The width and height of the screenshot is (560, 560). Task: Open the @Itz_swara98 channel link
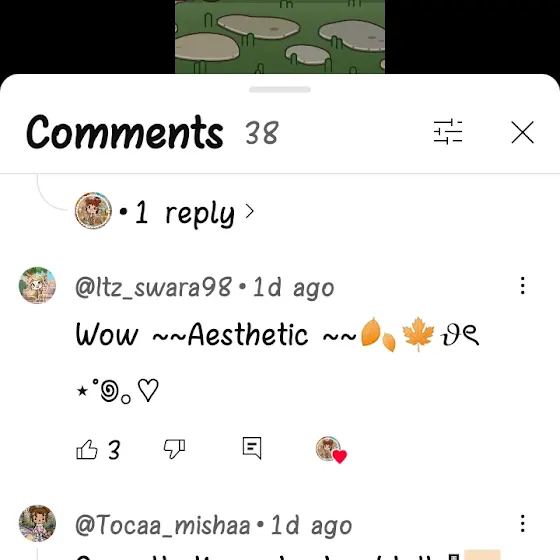coord(154,287)
